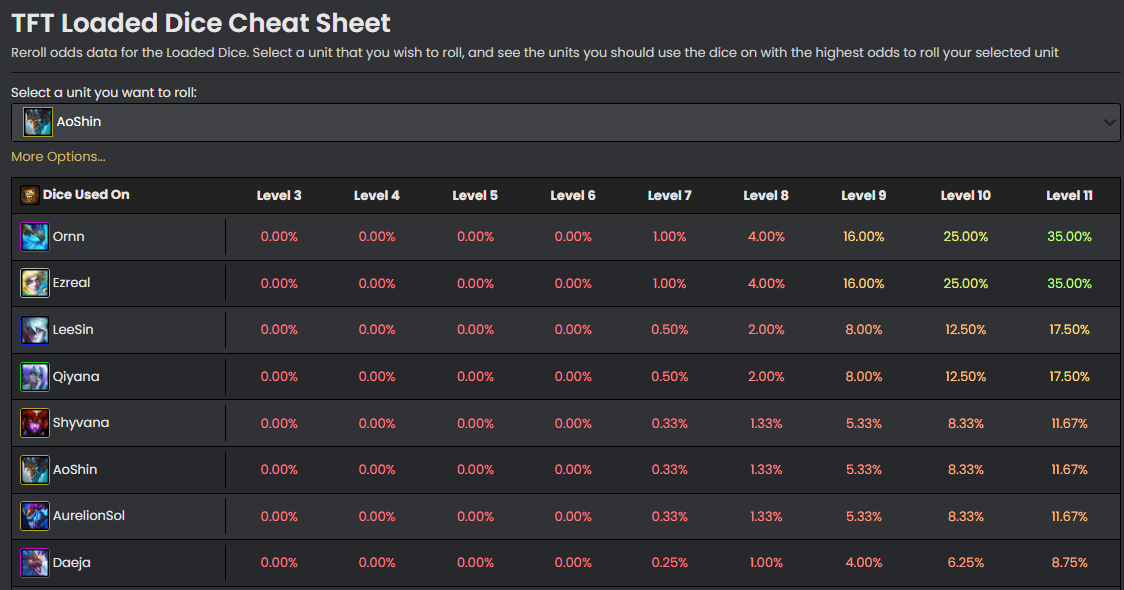Click Ornn's Level 7 value 1.00%
Viewport: 1124px width, 590px height.
670,237
